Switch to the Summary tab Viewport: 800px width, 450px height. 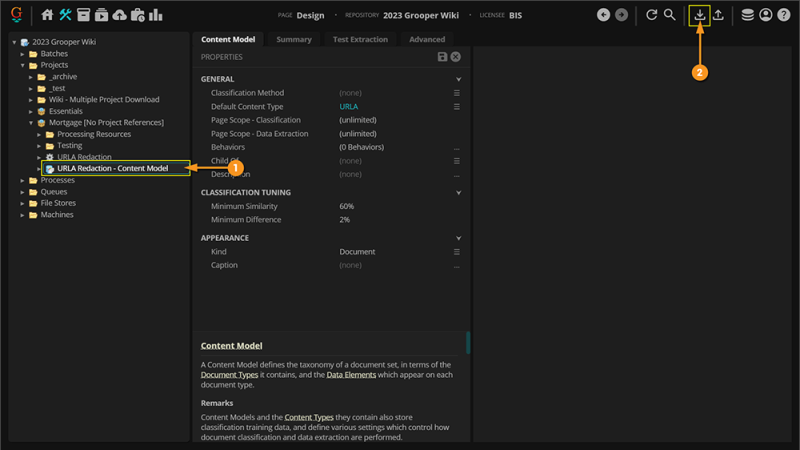[x=294, y=39]
